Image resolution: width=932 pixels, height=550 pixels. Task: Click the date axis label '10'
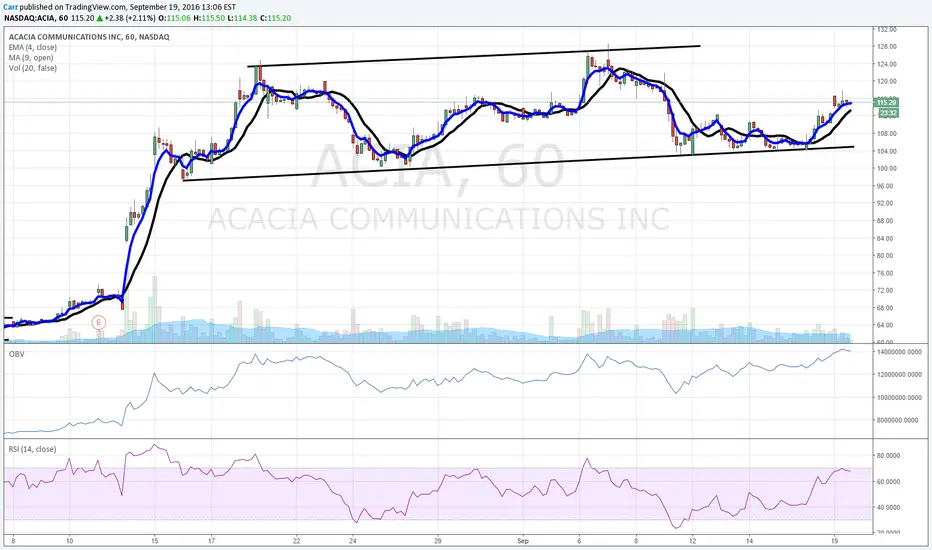[x=70, y=541]
